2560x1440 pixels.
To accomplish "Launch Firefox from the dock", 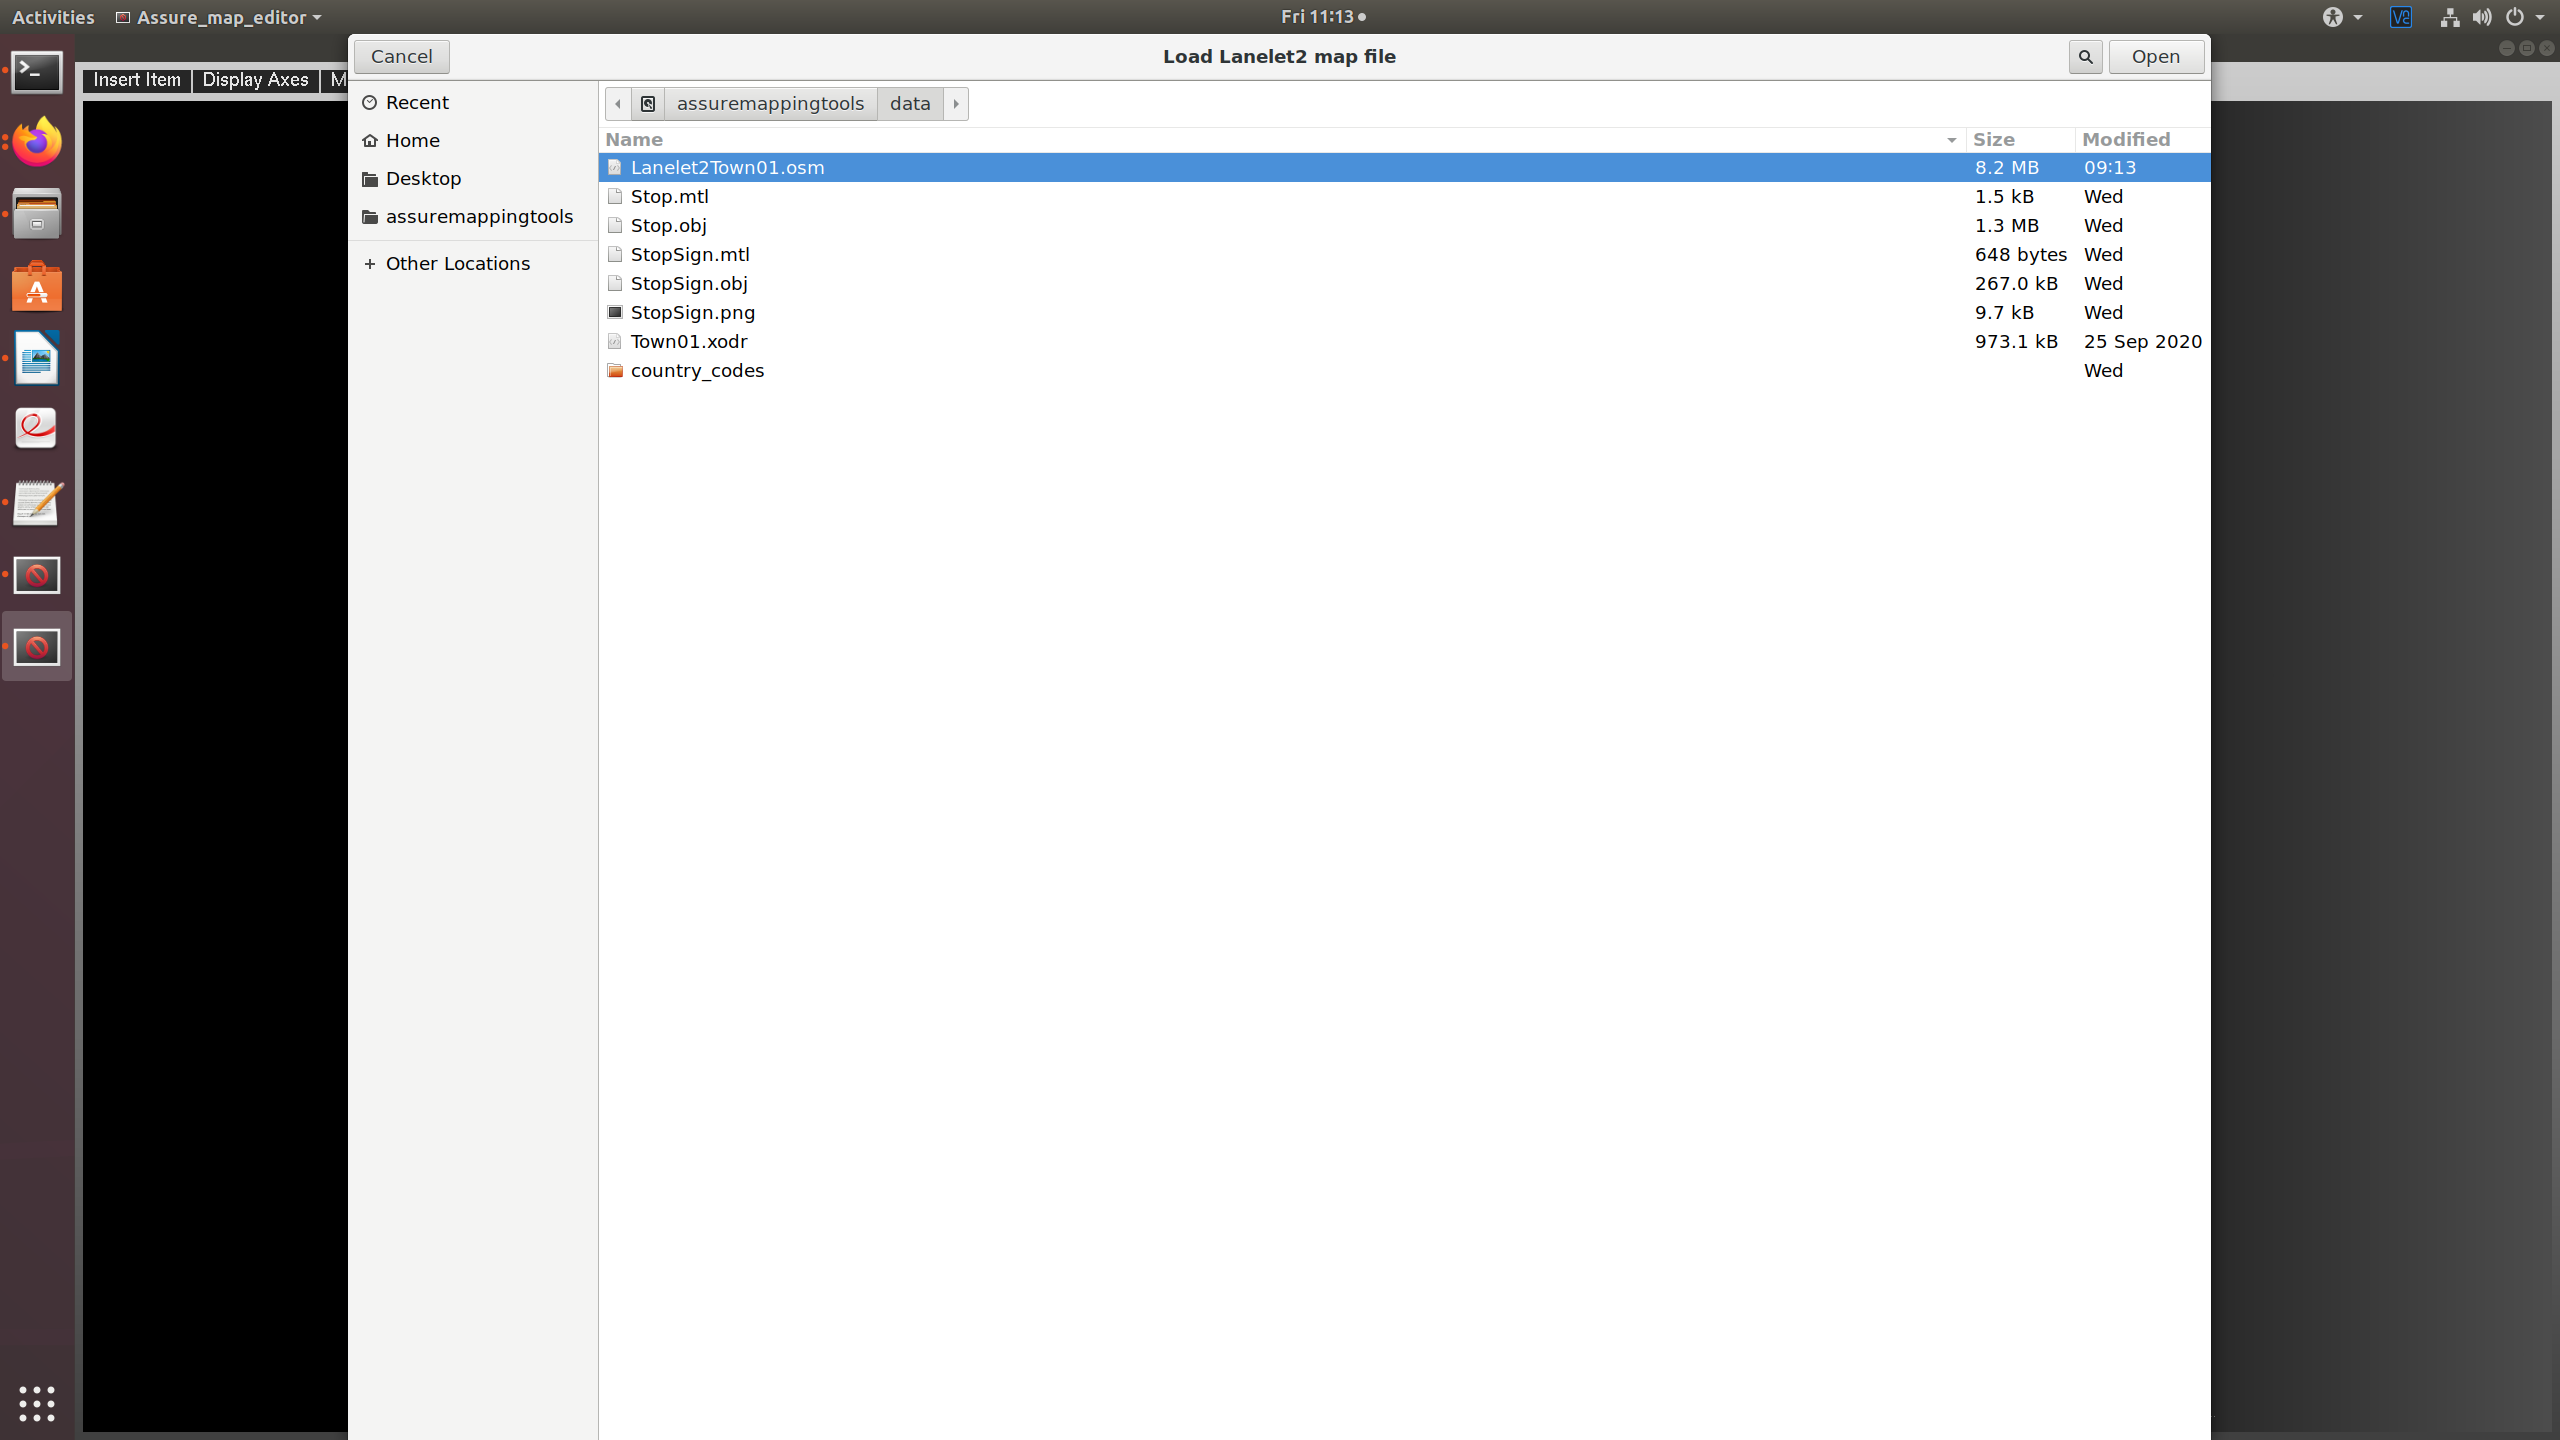I will coord(36,141).
